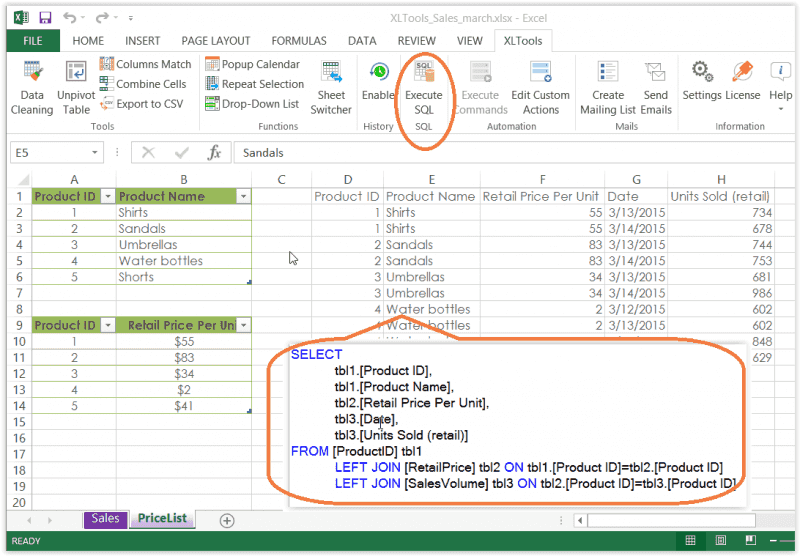Select cell B6 containing Shorts

[184, 277]
